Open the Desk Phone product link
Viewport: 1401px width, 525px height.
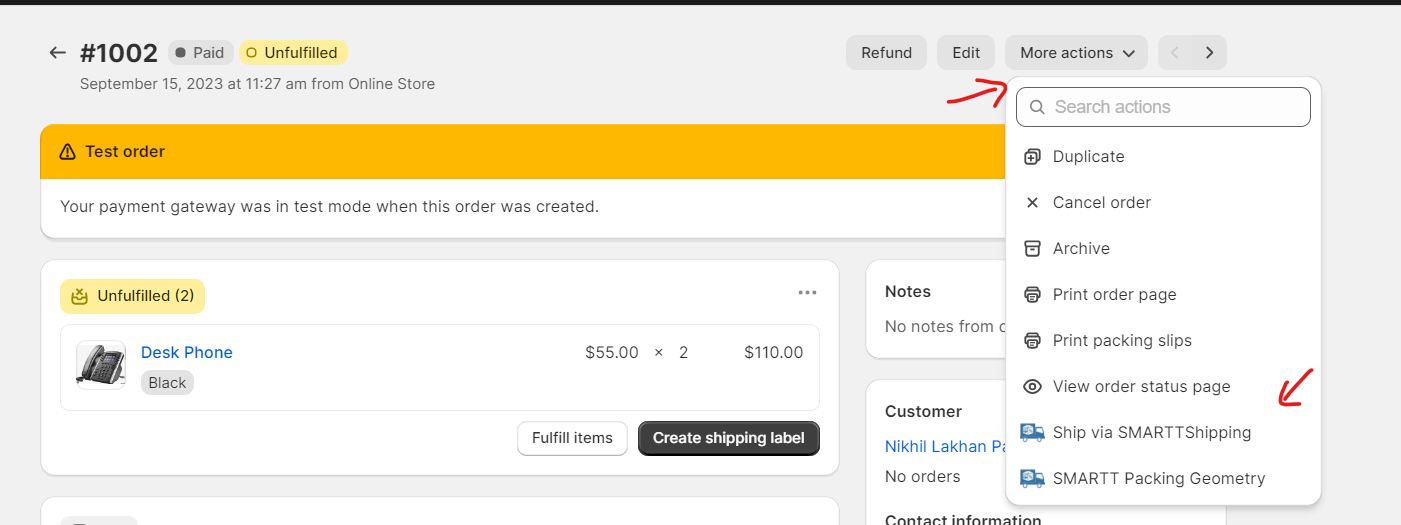(x=187, y=352)
